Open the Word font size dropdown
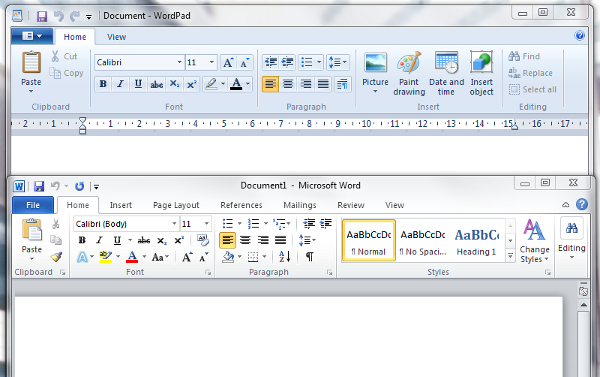 [x=207, y=224]
